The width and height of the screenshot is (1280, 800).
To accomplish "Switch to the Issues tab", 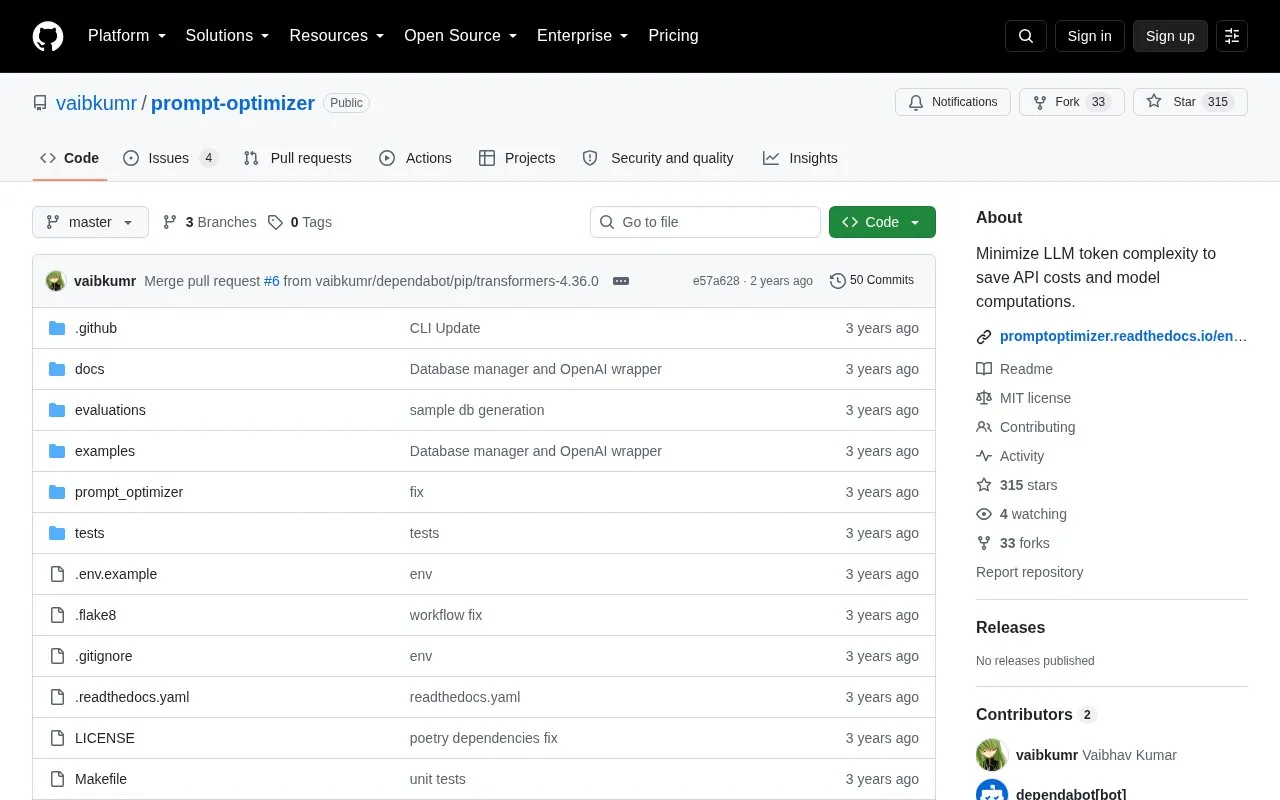I will (x=170, y=158).
